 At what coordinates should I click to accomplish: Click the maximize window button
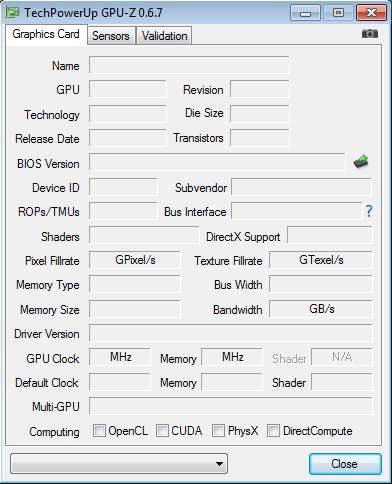point(338,13)
